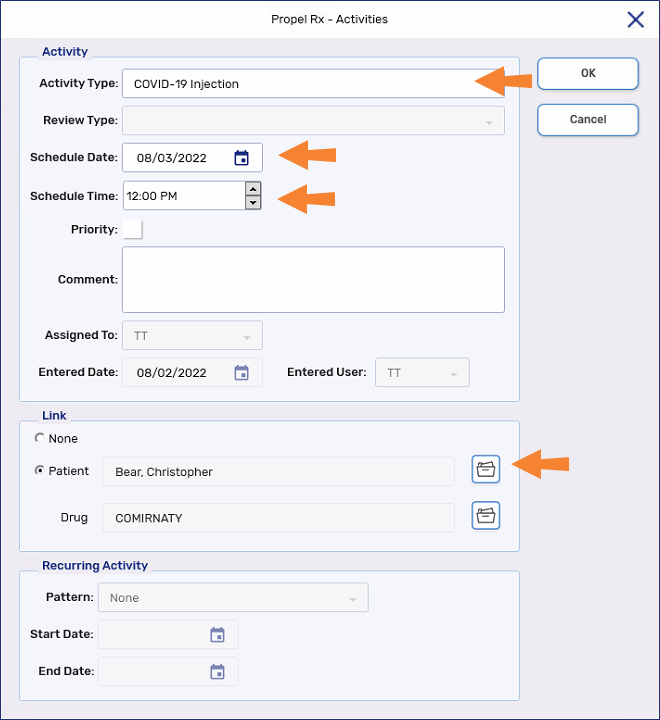Click into the Comment text box
Screen dimensions: 660x720
pos(313,280)
